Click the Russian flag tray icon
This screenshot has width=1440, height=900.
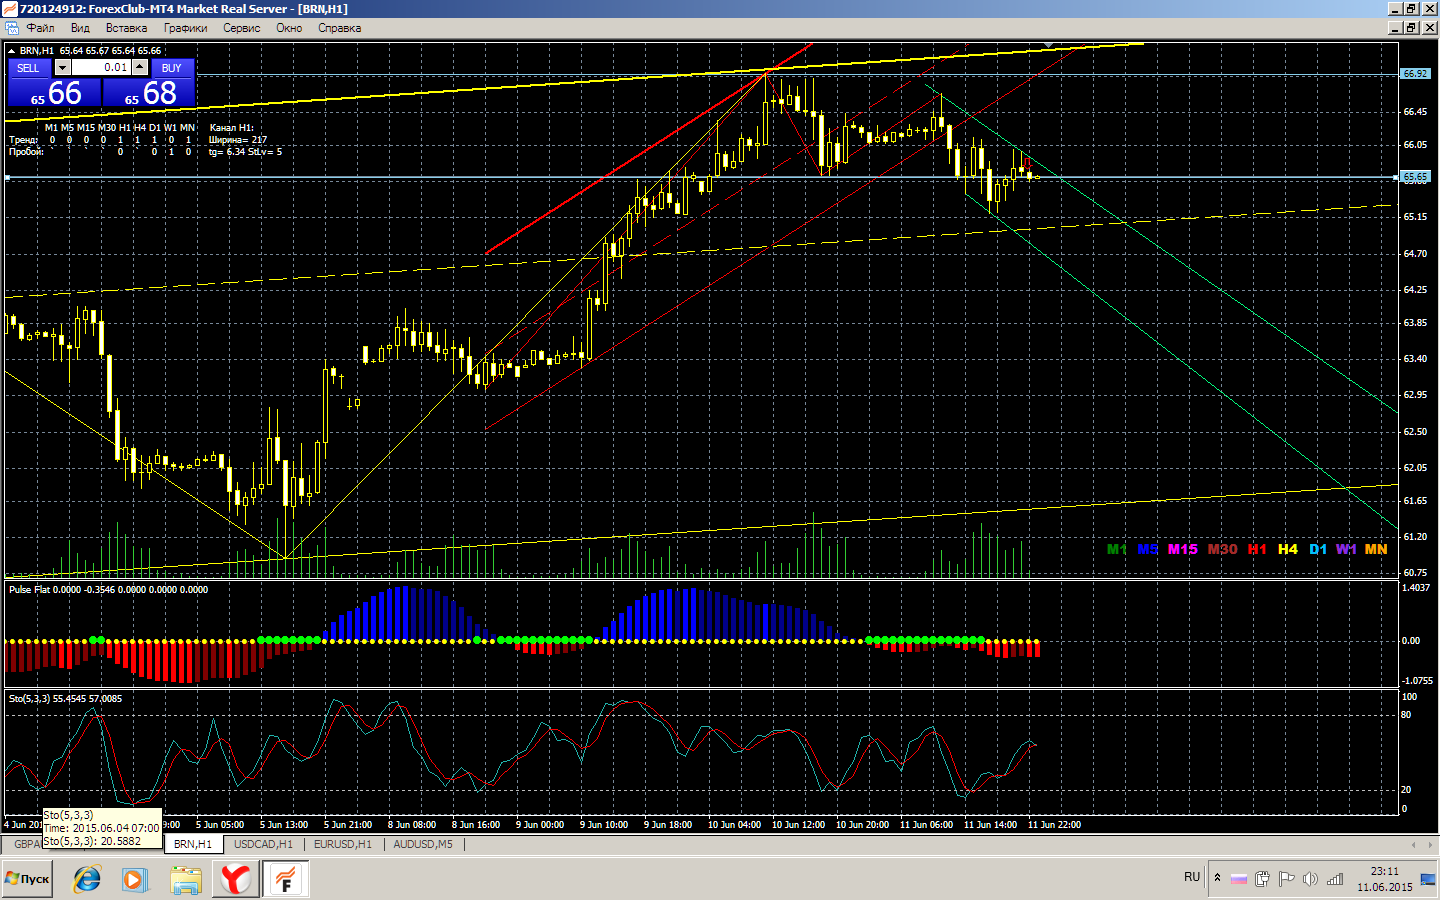click(1239, 879)
